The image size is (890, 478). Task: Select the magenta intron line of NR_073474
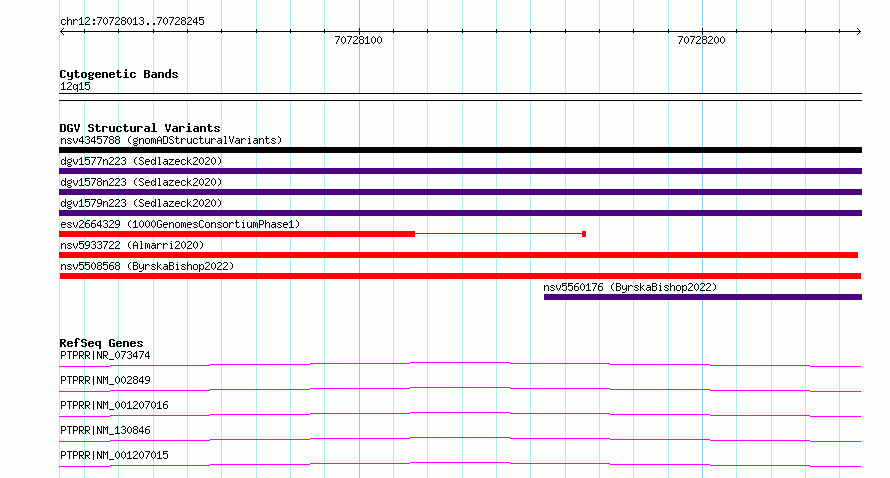point(460,362)
